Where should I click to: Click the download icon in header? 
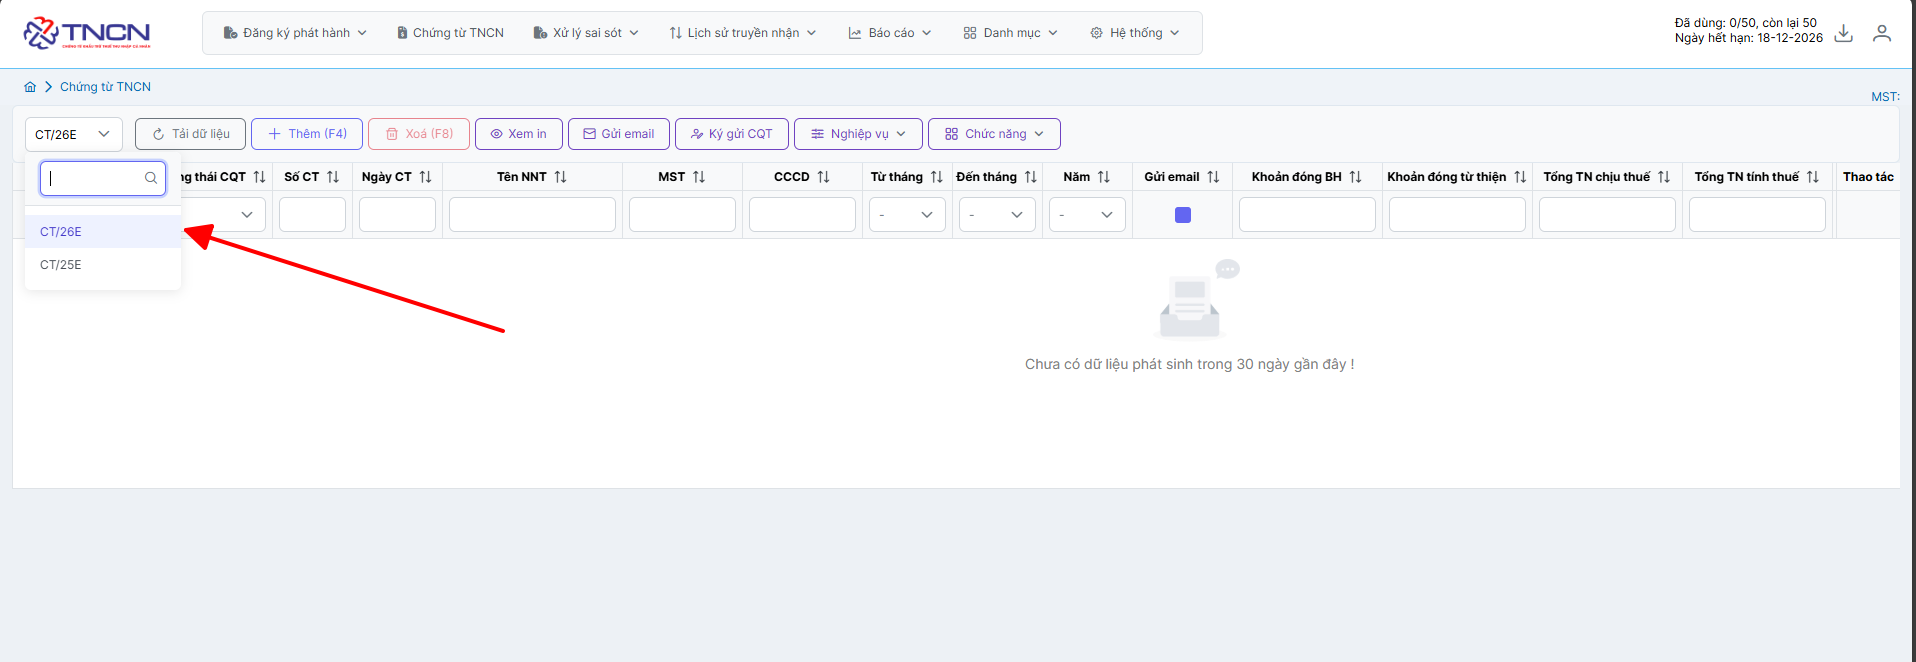coord(1844,33)
